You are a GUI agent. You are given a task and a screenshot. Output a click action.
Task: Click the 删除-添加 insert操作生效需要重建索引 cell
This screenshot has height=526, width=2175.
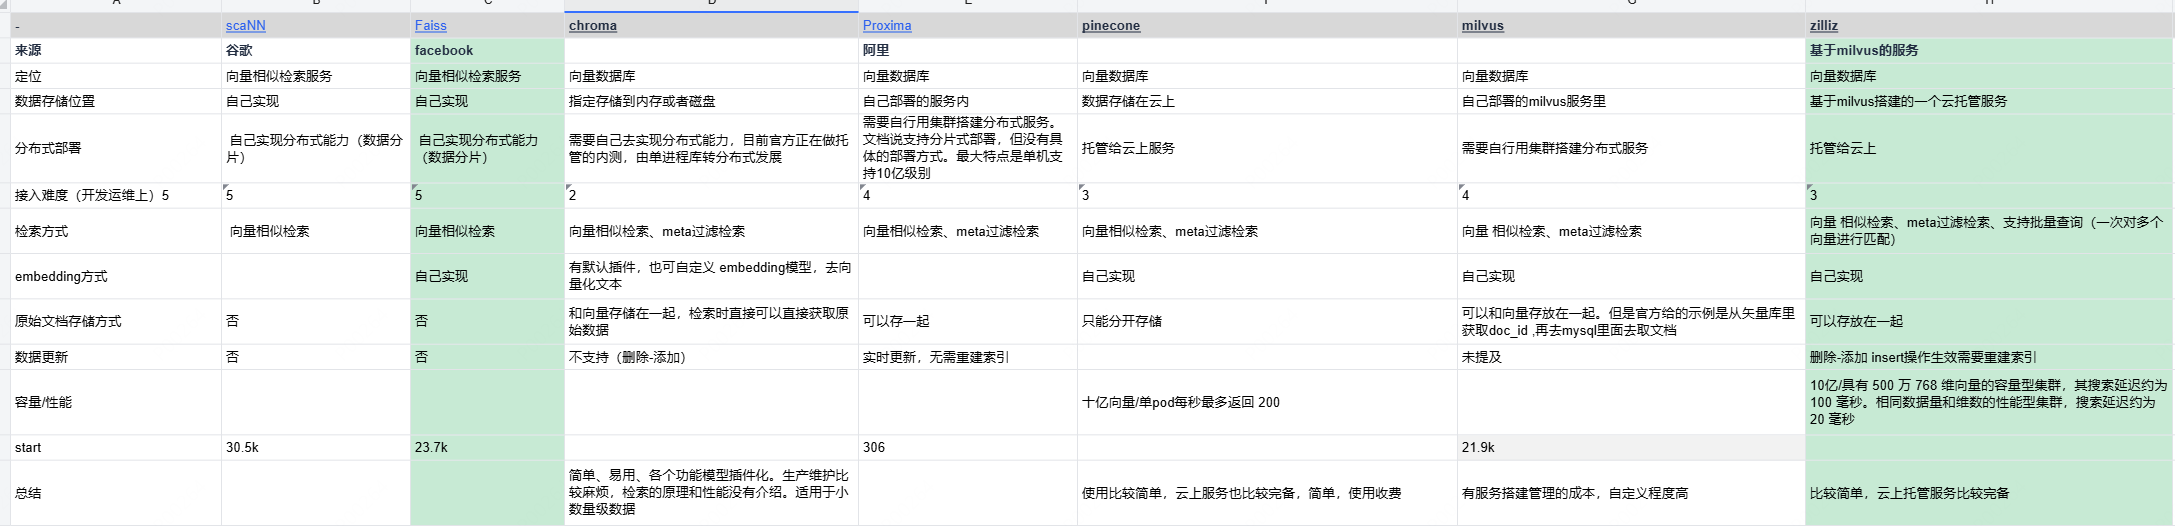[x=1989, y=357]
